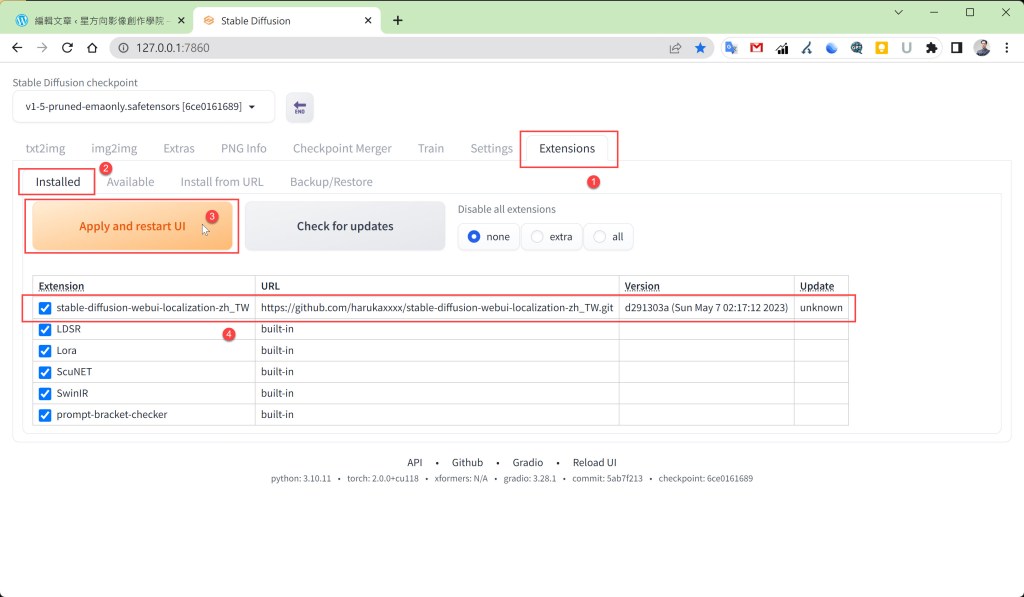Switch to the txt2img tab
The height and width of the screenshot is (597, 1024).
click(x=45, y=148)
